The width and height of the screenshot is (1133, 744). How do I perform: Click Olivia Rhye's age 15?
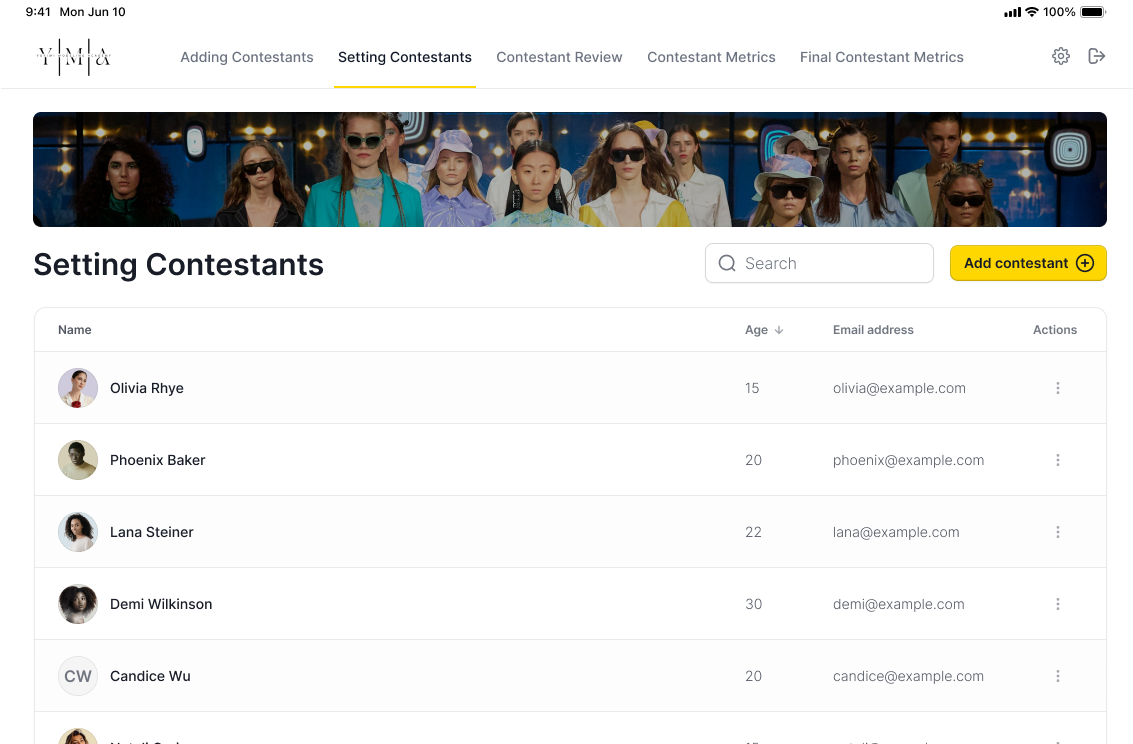coord(752,388)
